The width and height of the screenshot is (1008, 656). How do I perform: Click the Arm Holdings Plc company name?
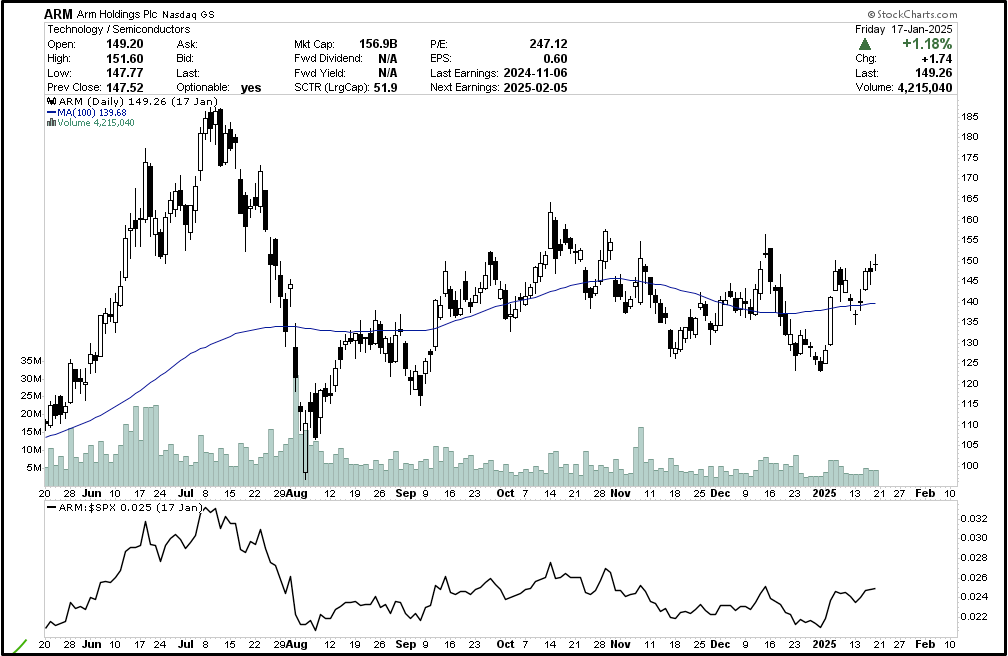click(117, 14)
